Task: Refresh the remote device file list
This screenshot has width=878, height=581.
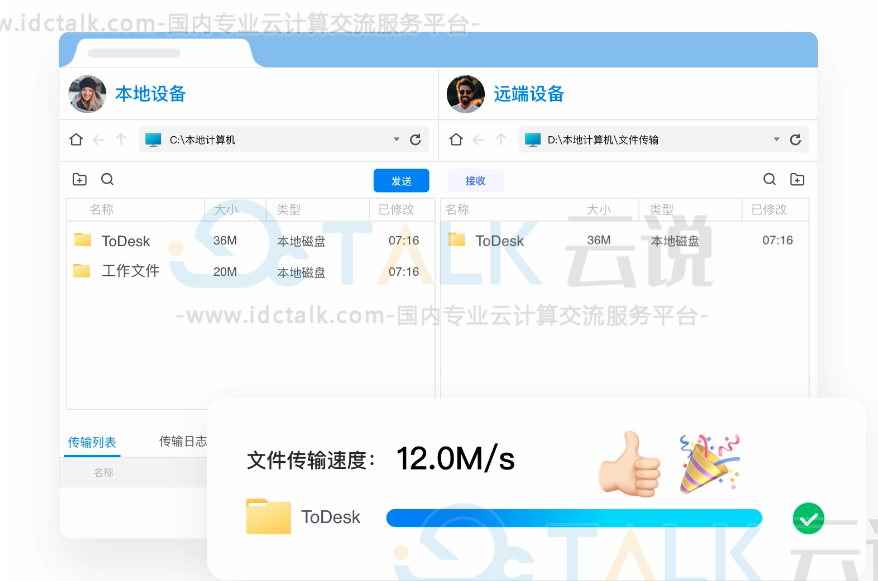Action: click(795, 139)
